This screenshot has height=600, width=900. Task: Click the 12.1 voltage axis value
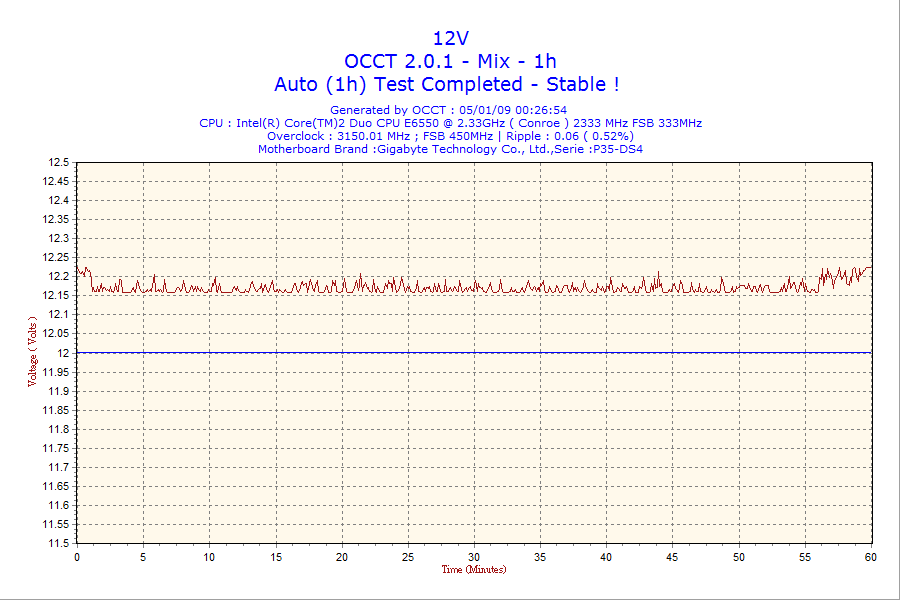point(59,315)
